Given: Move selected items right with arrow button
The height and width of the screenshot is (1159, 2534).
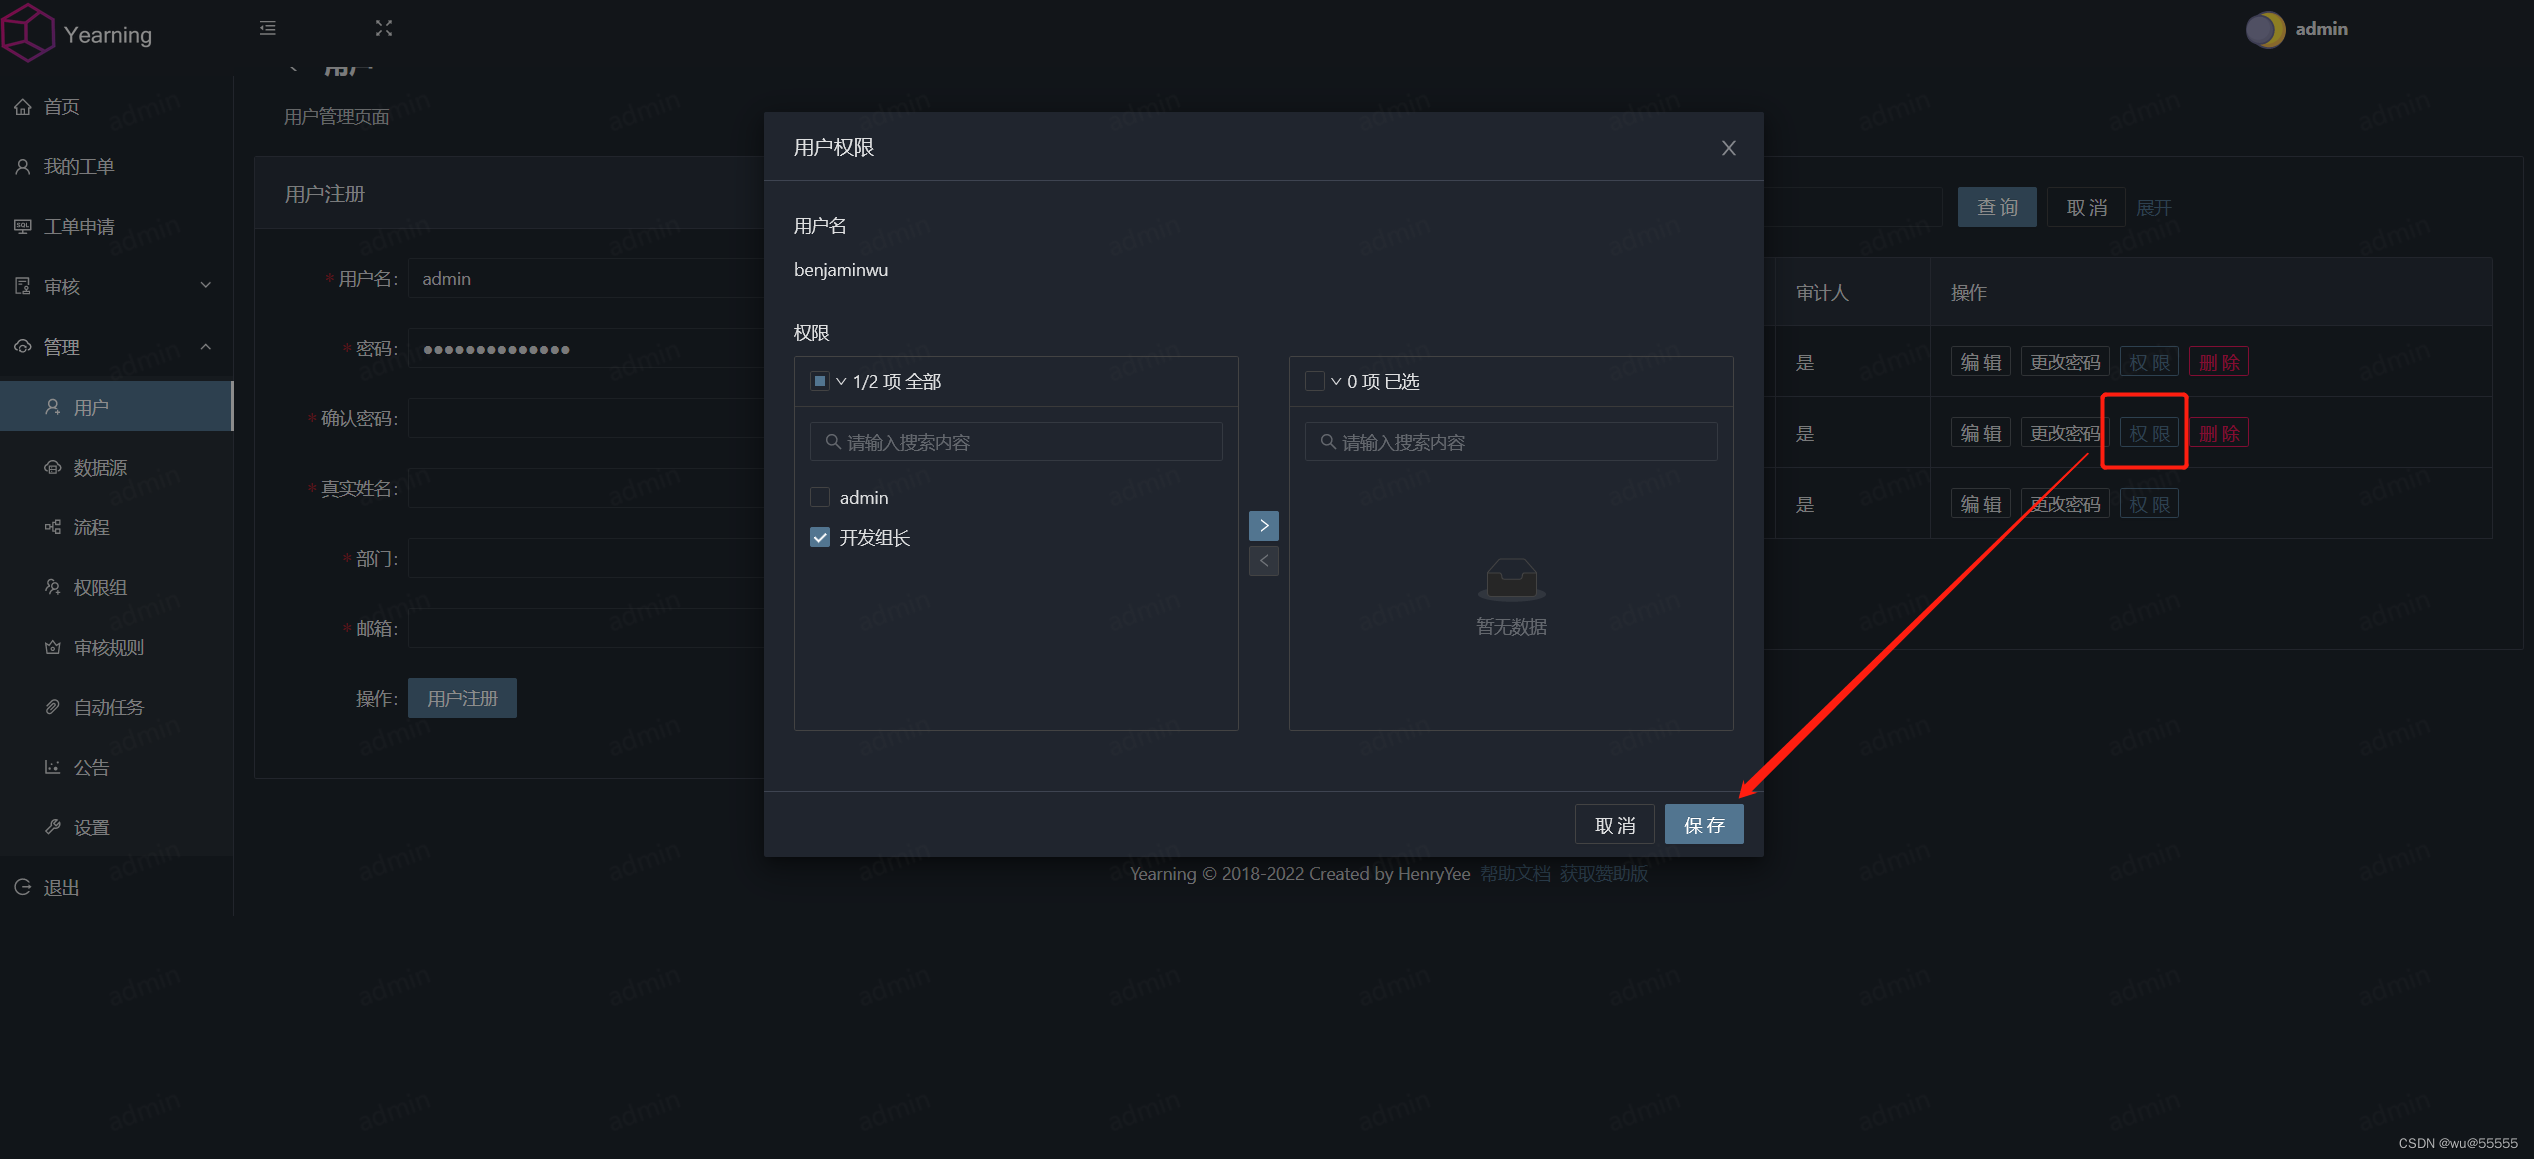Looking at the screenshot, I should coord(1264,525).
